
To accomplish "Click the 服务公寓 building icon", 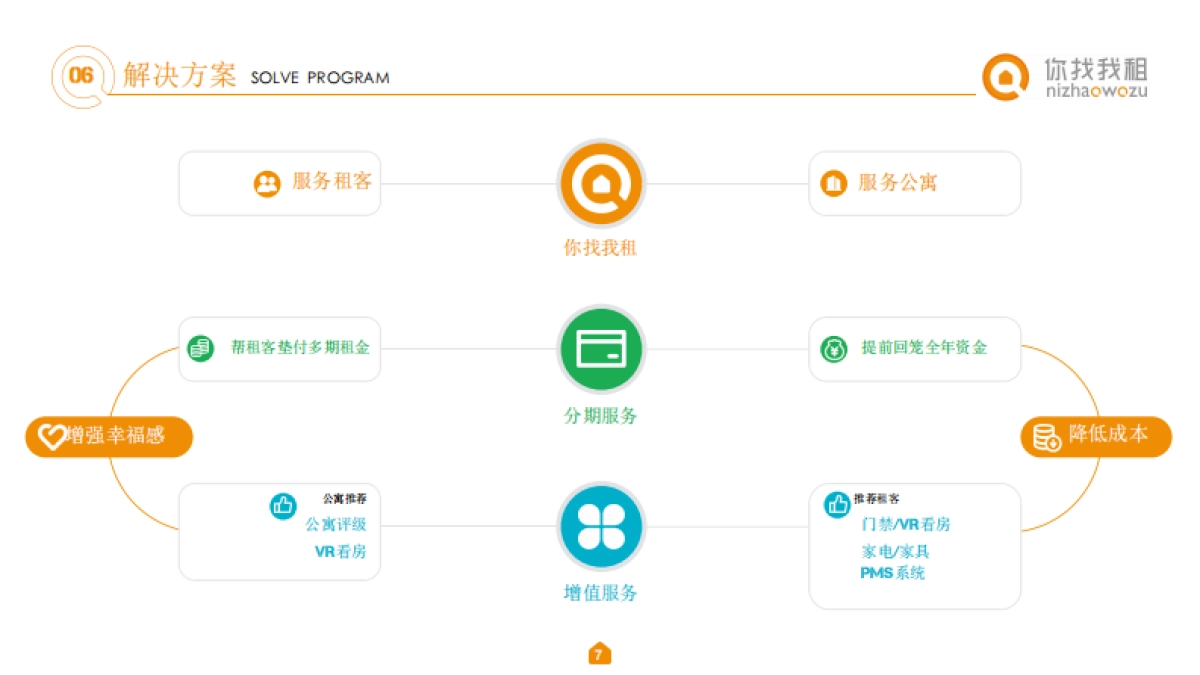I will [x=833, y=183].
